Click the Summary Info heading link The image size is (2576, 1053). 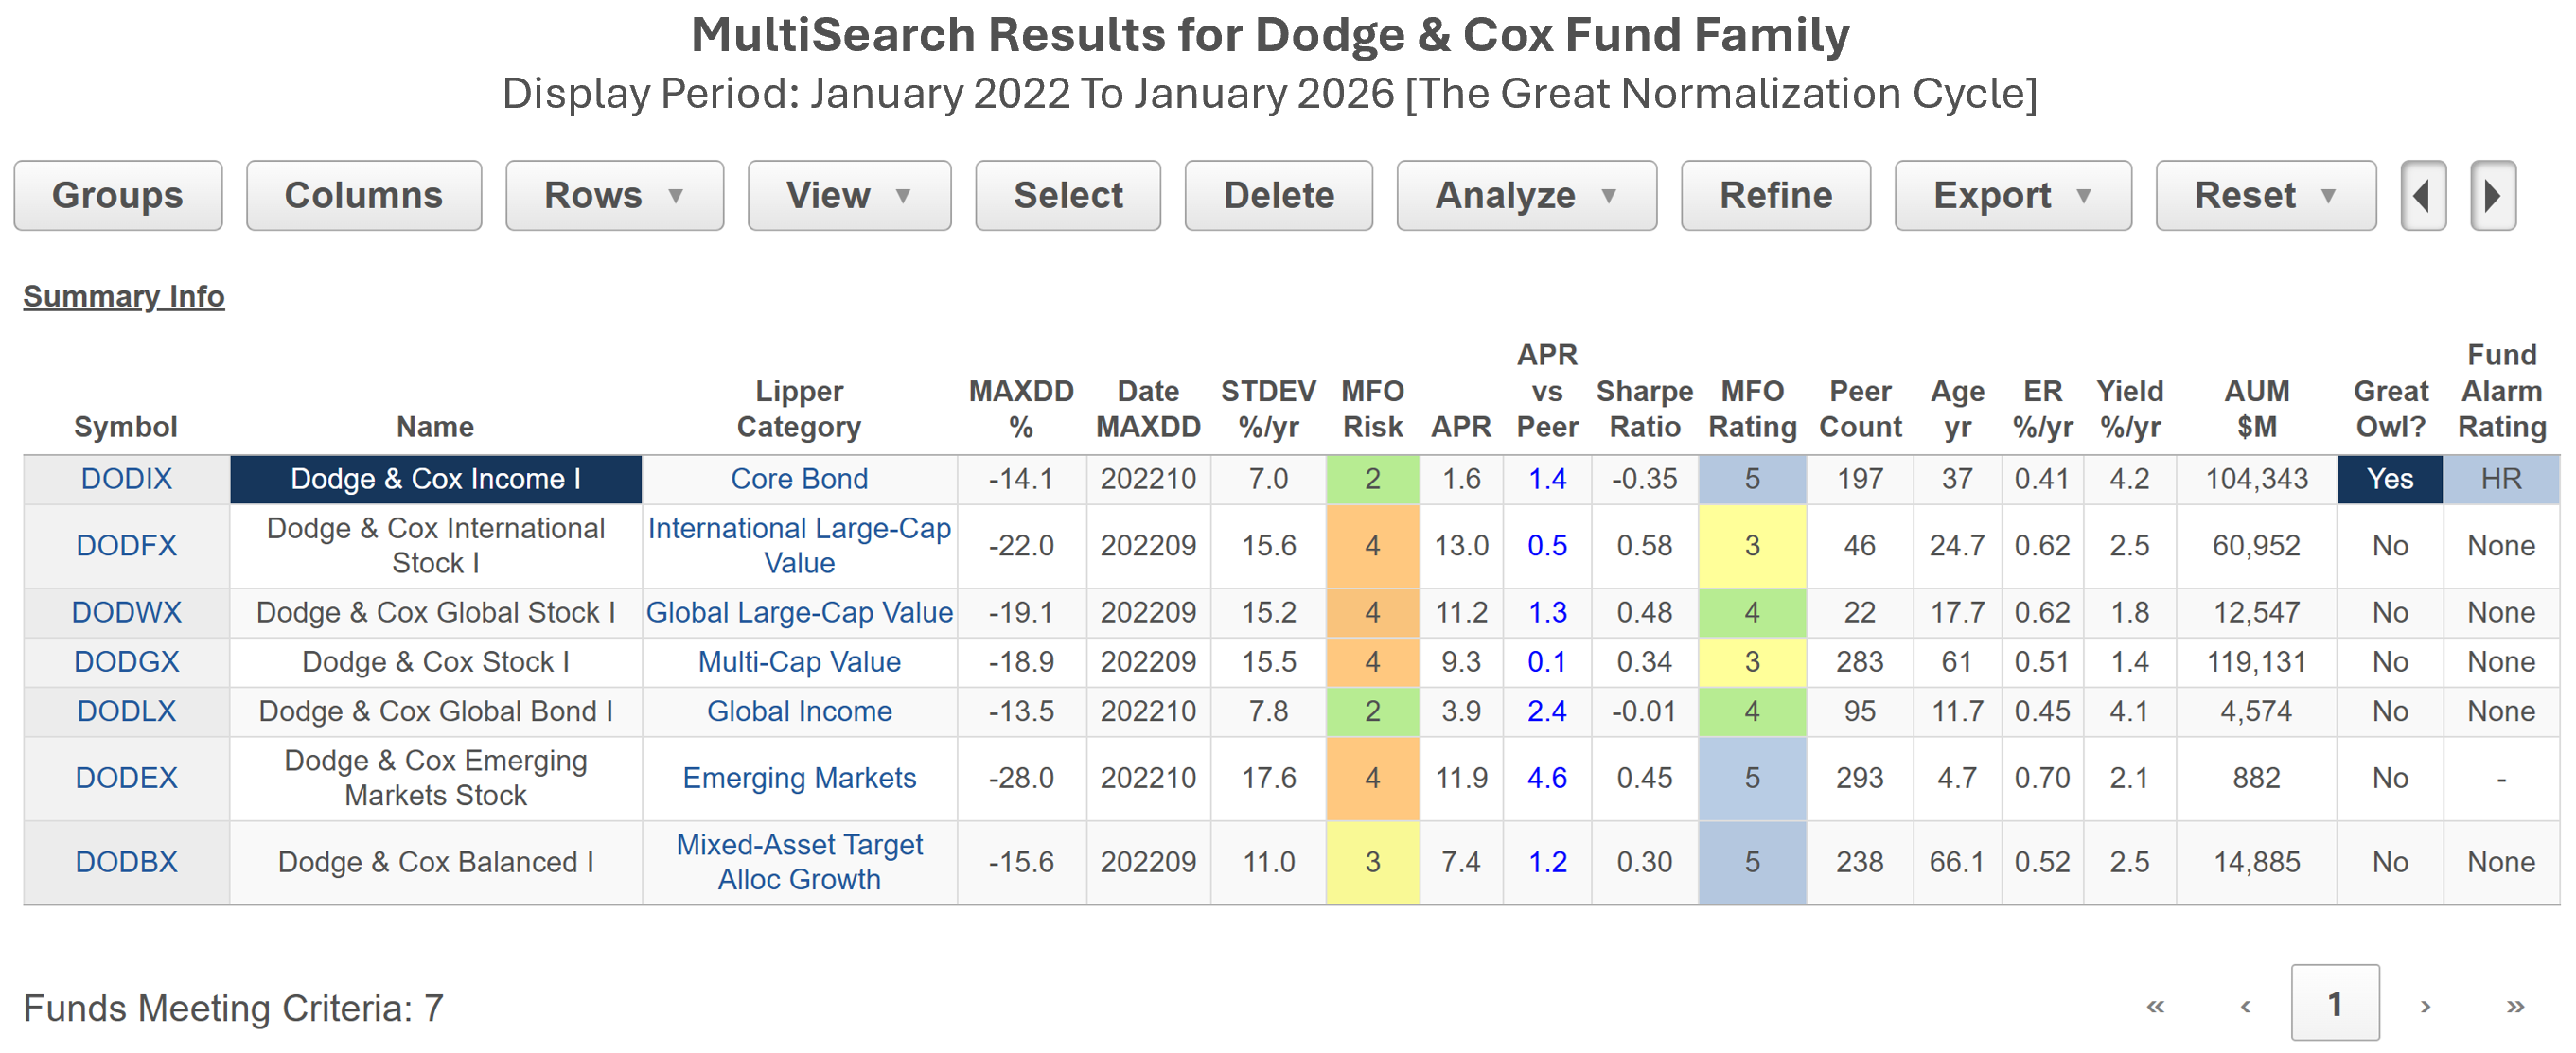[x=124, y=297]
